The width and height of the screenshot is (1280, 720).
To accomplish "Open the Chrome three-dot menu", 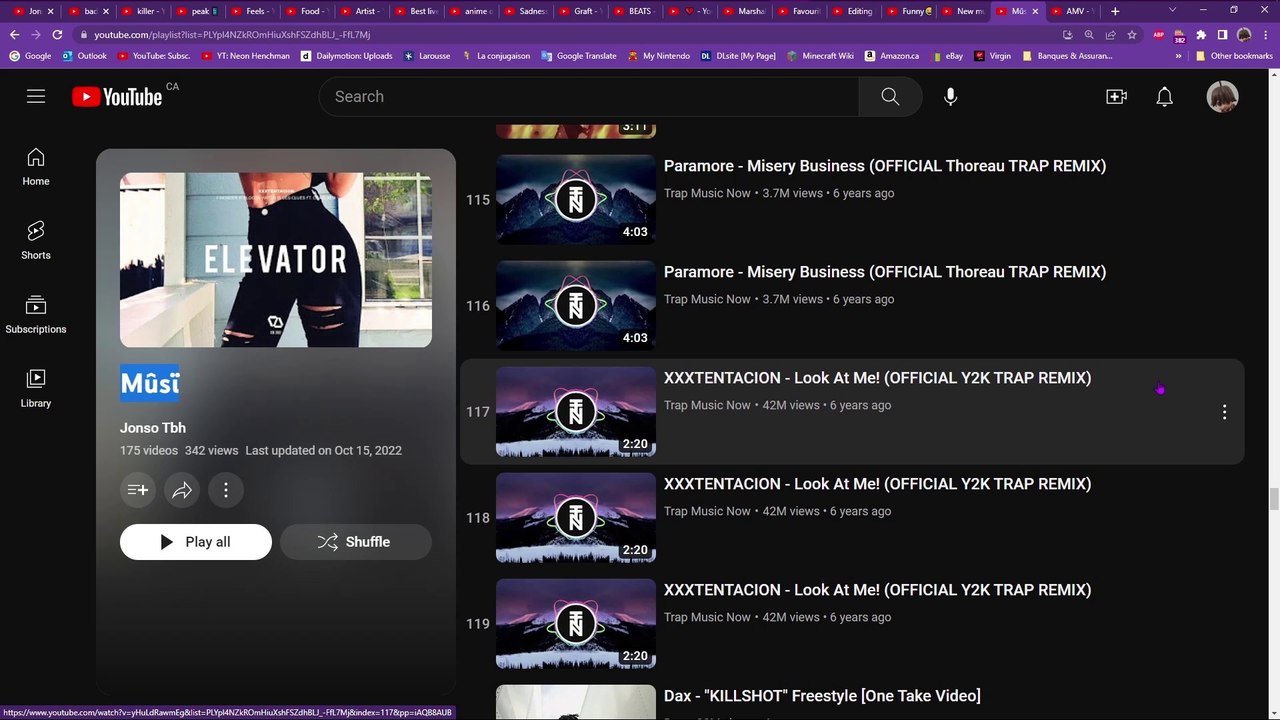I will click(1265, 34).
